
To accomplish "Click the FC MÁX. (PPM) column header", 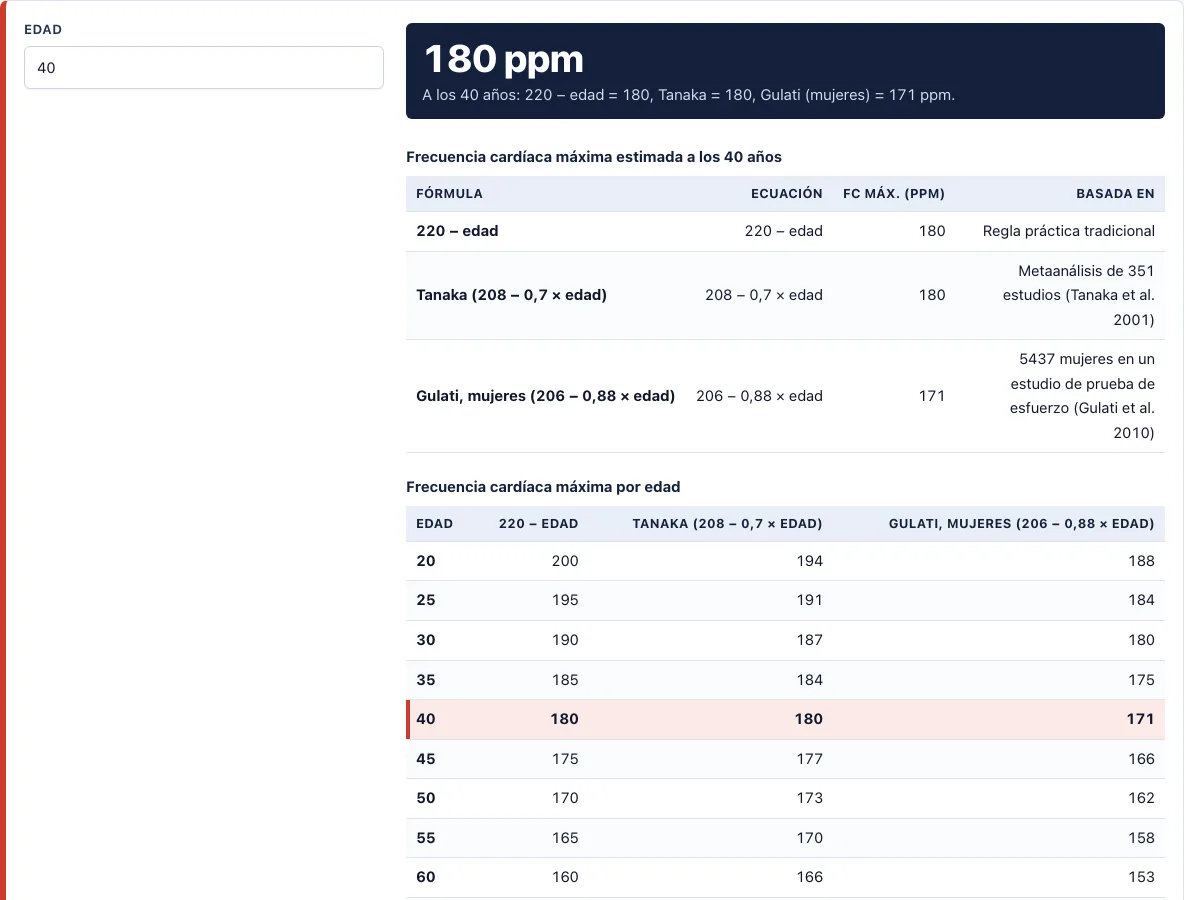I will [x=894, y=193].
